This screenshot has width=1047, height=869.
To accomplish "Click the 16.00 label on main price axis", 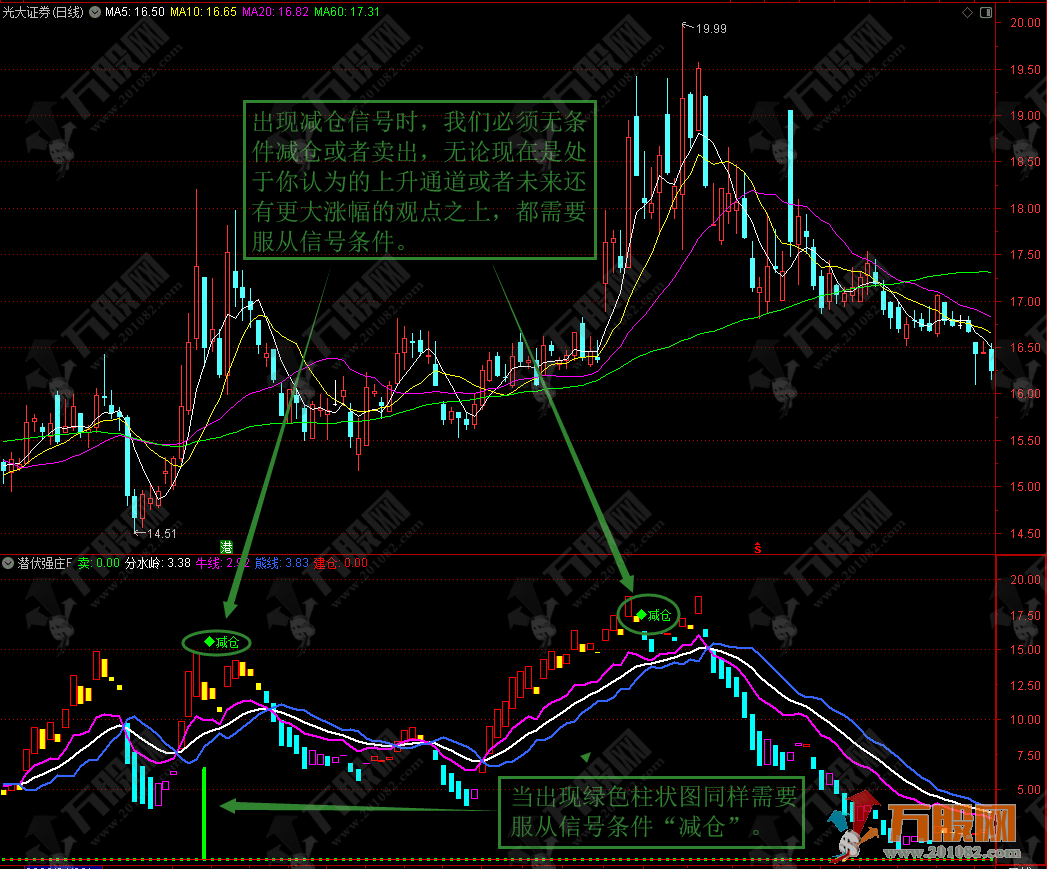I will 1025,394.
